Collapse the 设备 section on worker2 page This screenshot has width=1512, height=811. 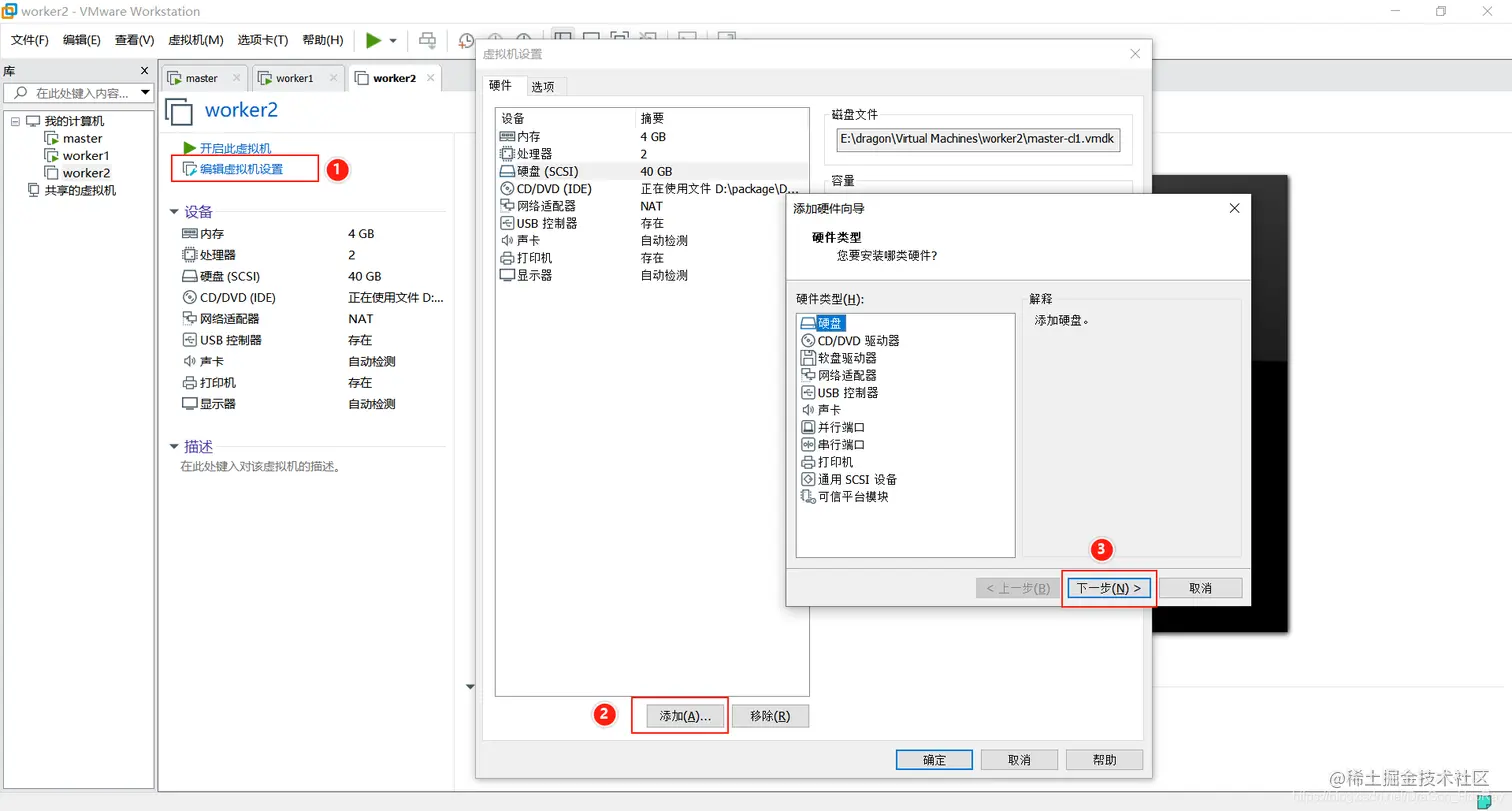click(176, 210)
